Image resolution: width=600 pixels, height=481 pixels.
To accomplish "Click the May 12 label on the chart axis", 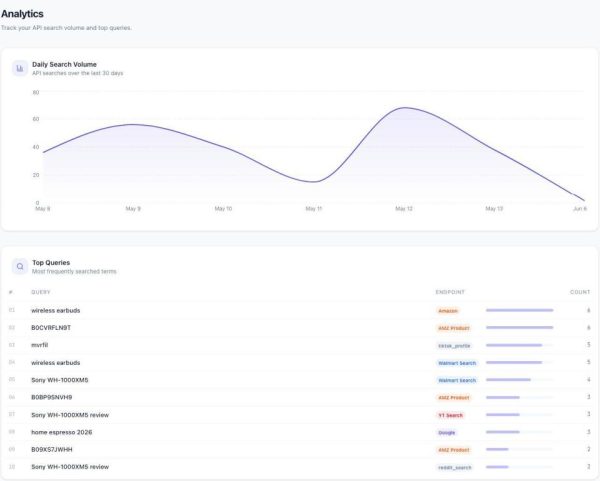I will click(404, 209).
